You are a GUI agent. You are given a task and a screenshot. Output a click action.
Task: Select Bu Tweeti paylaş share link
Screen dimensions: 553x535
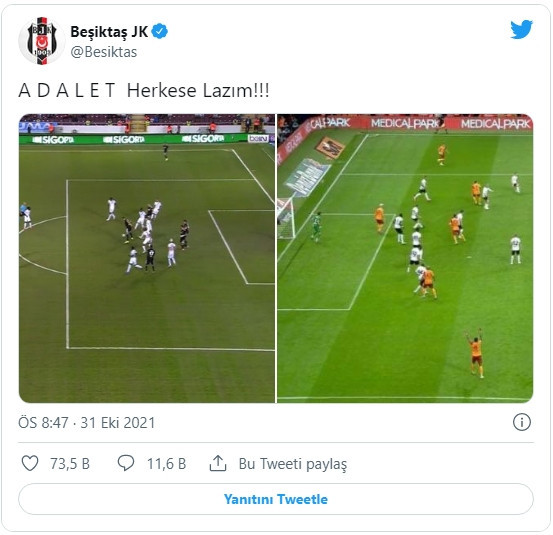tap(293, 464)
